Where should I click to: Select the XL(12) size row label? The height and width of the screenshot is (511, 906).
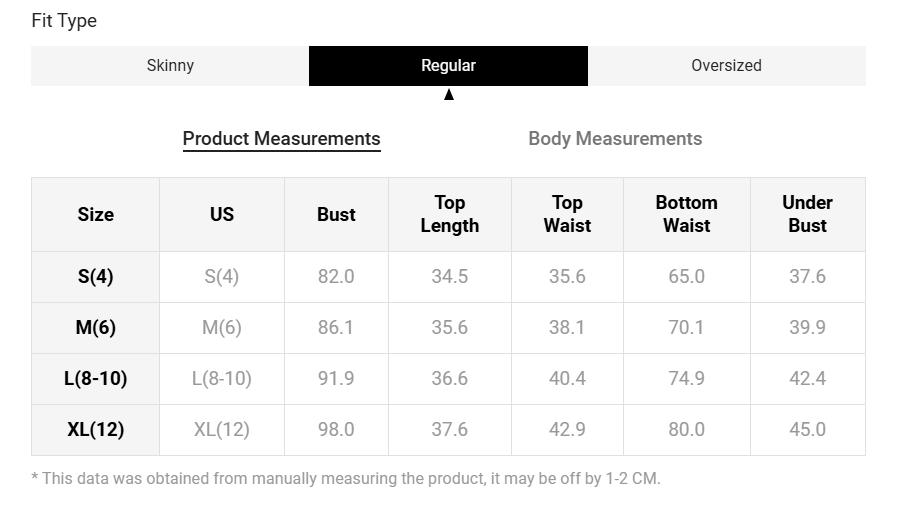(96, 430)
